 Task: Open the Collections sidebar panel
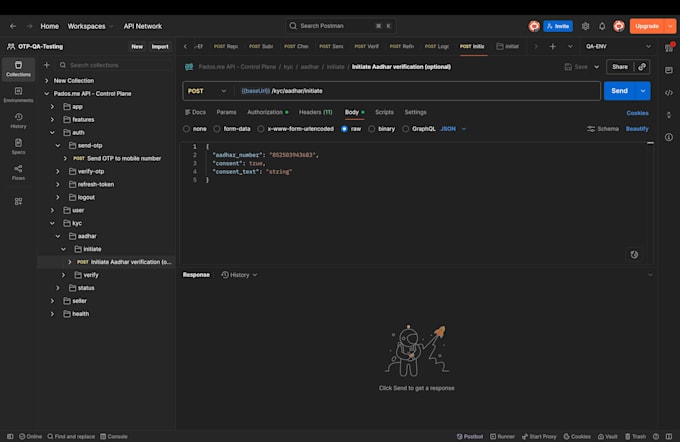[x=18, y=69]
